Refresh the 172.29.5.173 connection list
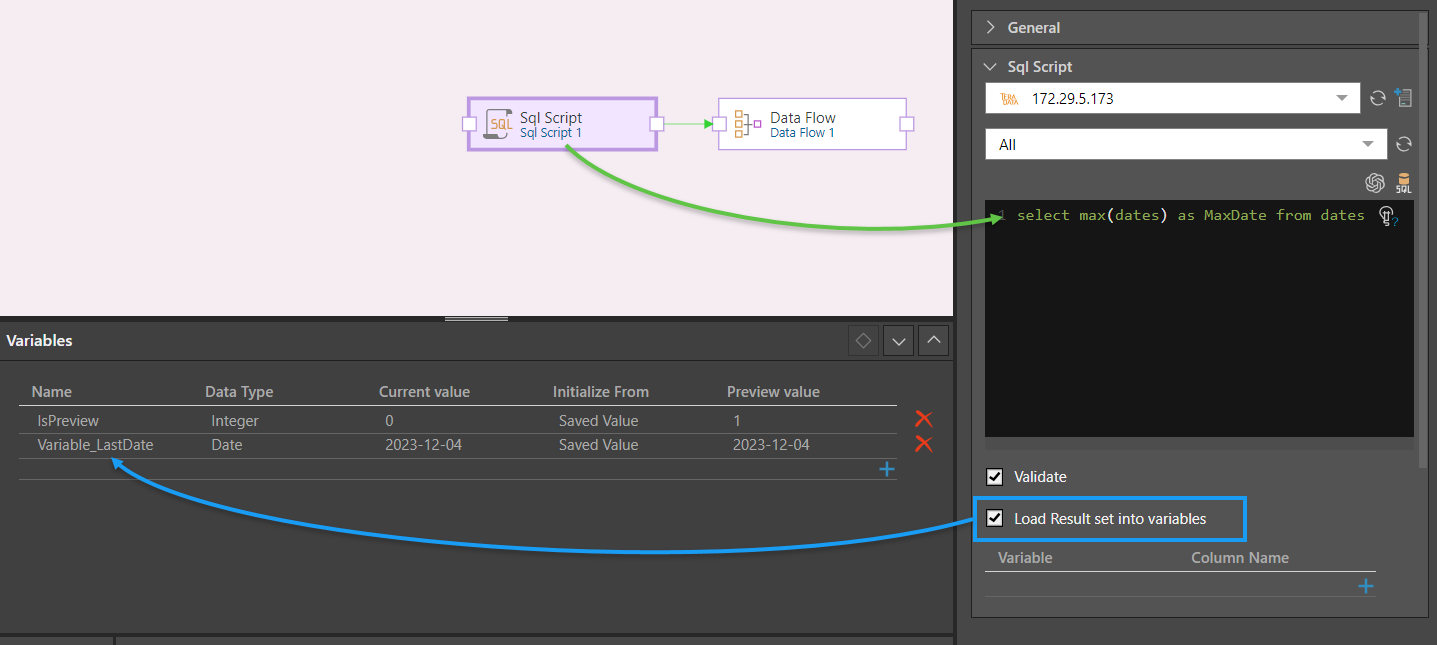The image size is (1437, 645). 1378,98
